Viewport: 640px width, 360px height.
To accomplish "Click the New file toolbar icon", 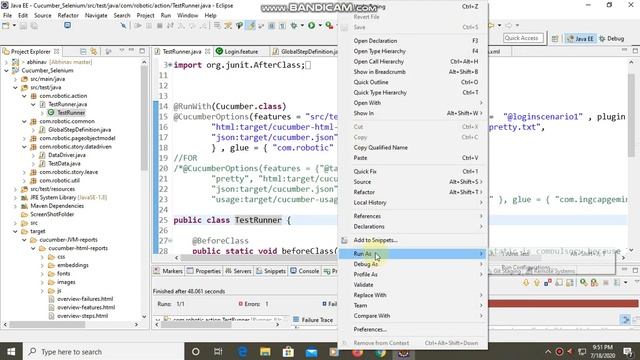I will 6,25.
